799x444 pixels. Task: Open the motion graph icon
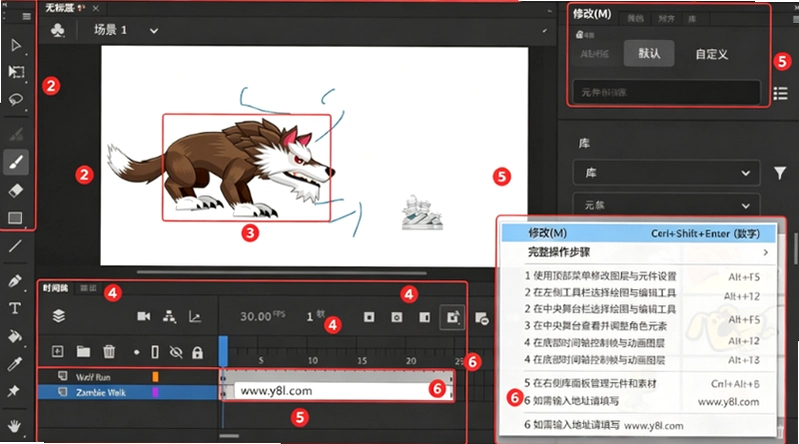tap(195, 317)
